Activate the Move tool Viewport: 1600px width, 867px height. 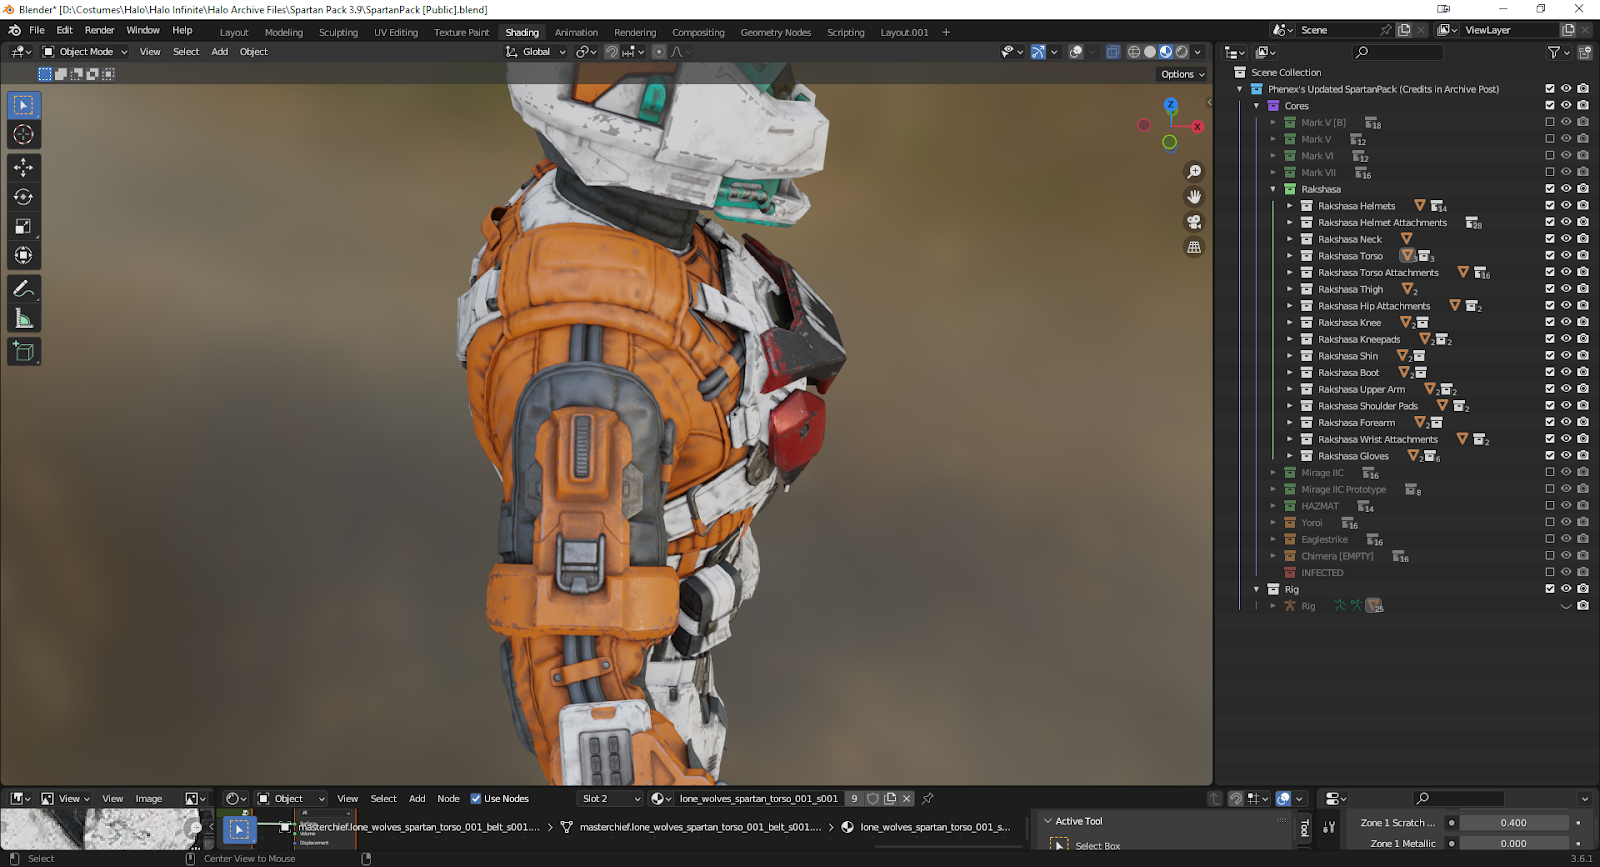pos(23,168)
